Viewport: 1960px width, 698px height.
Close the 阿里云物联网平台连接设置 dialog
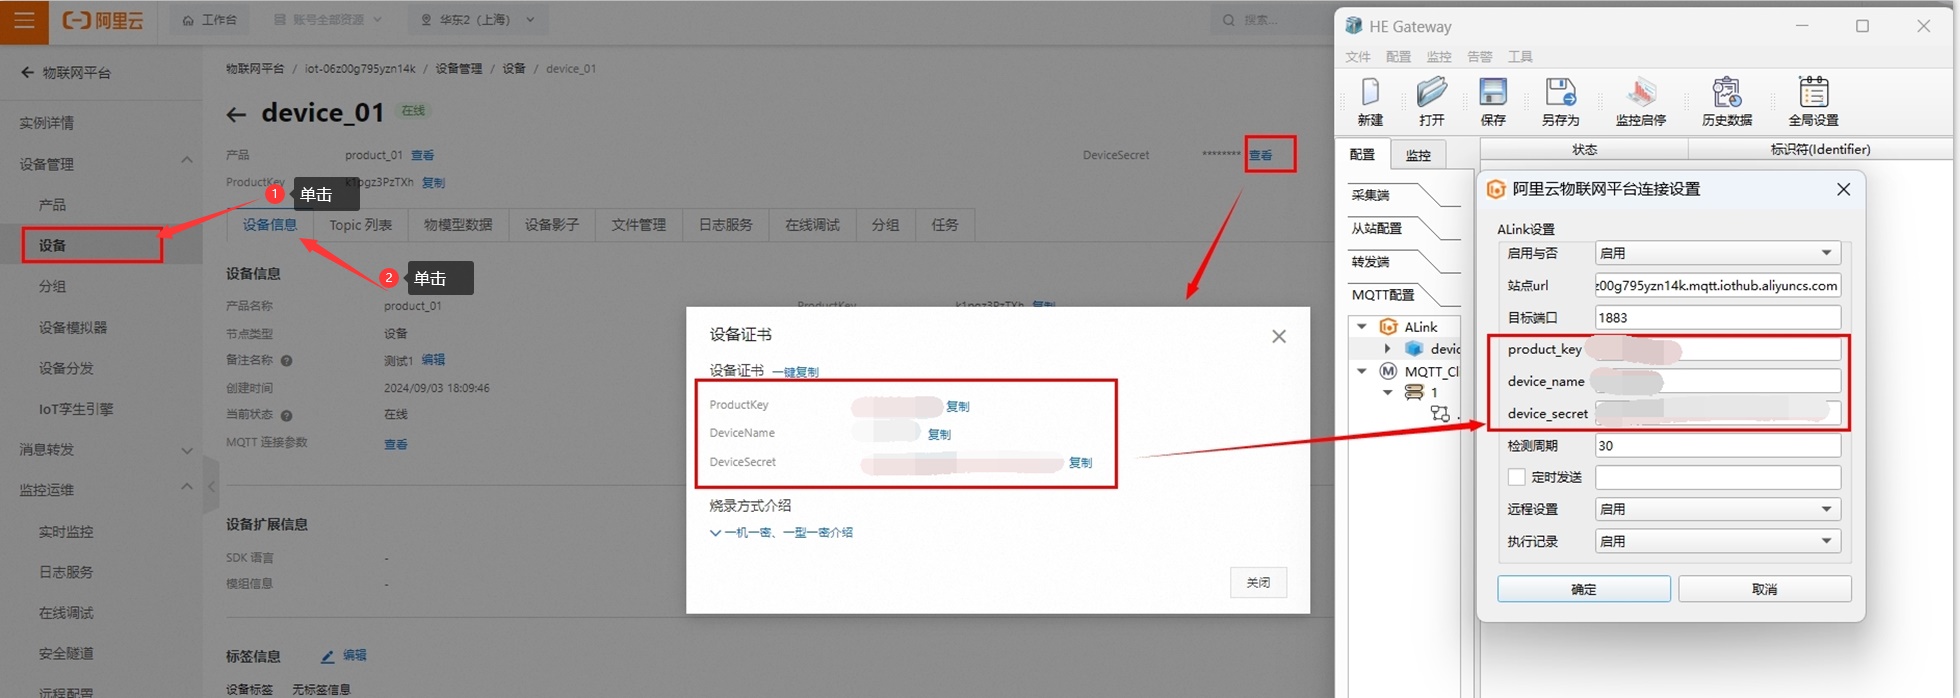[x=1843, y=189]
